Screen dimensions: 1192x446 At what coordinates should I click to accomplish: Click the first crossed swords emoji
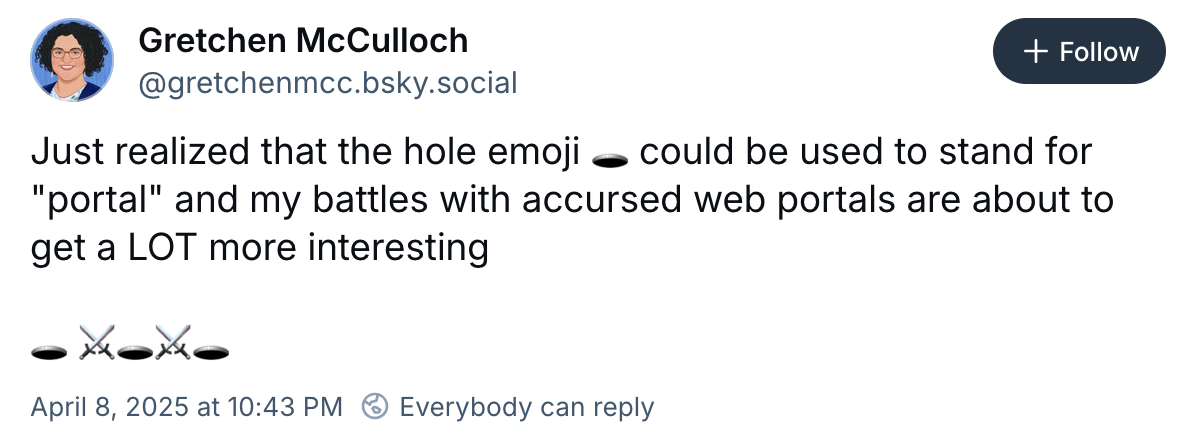click(96, 347)
